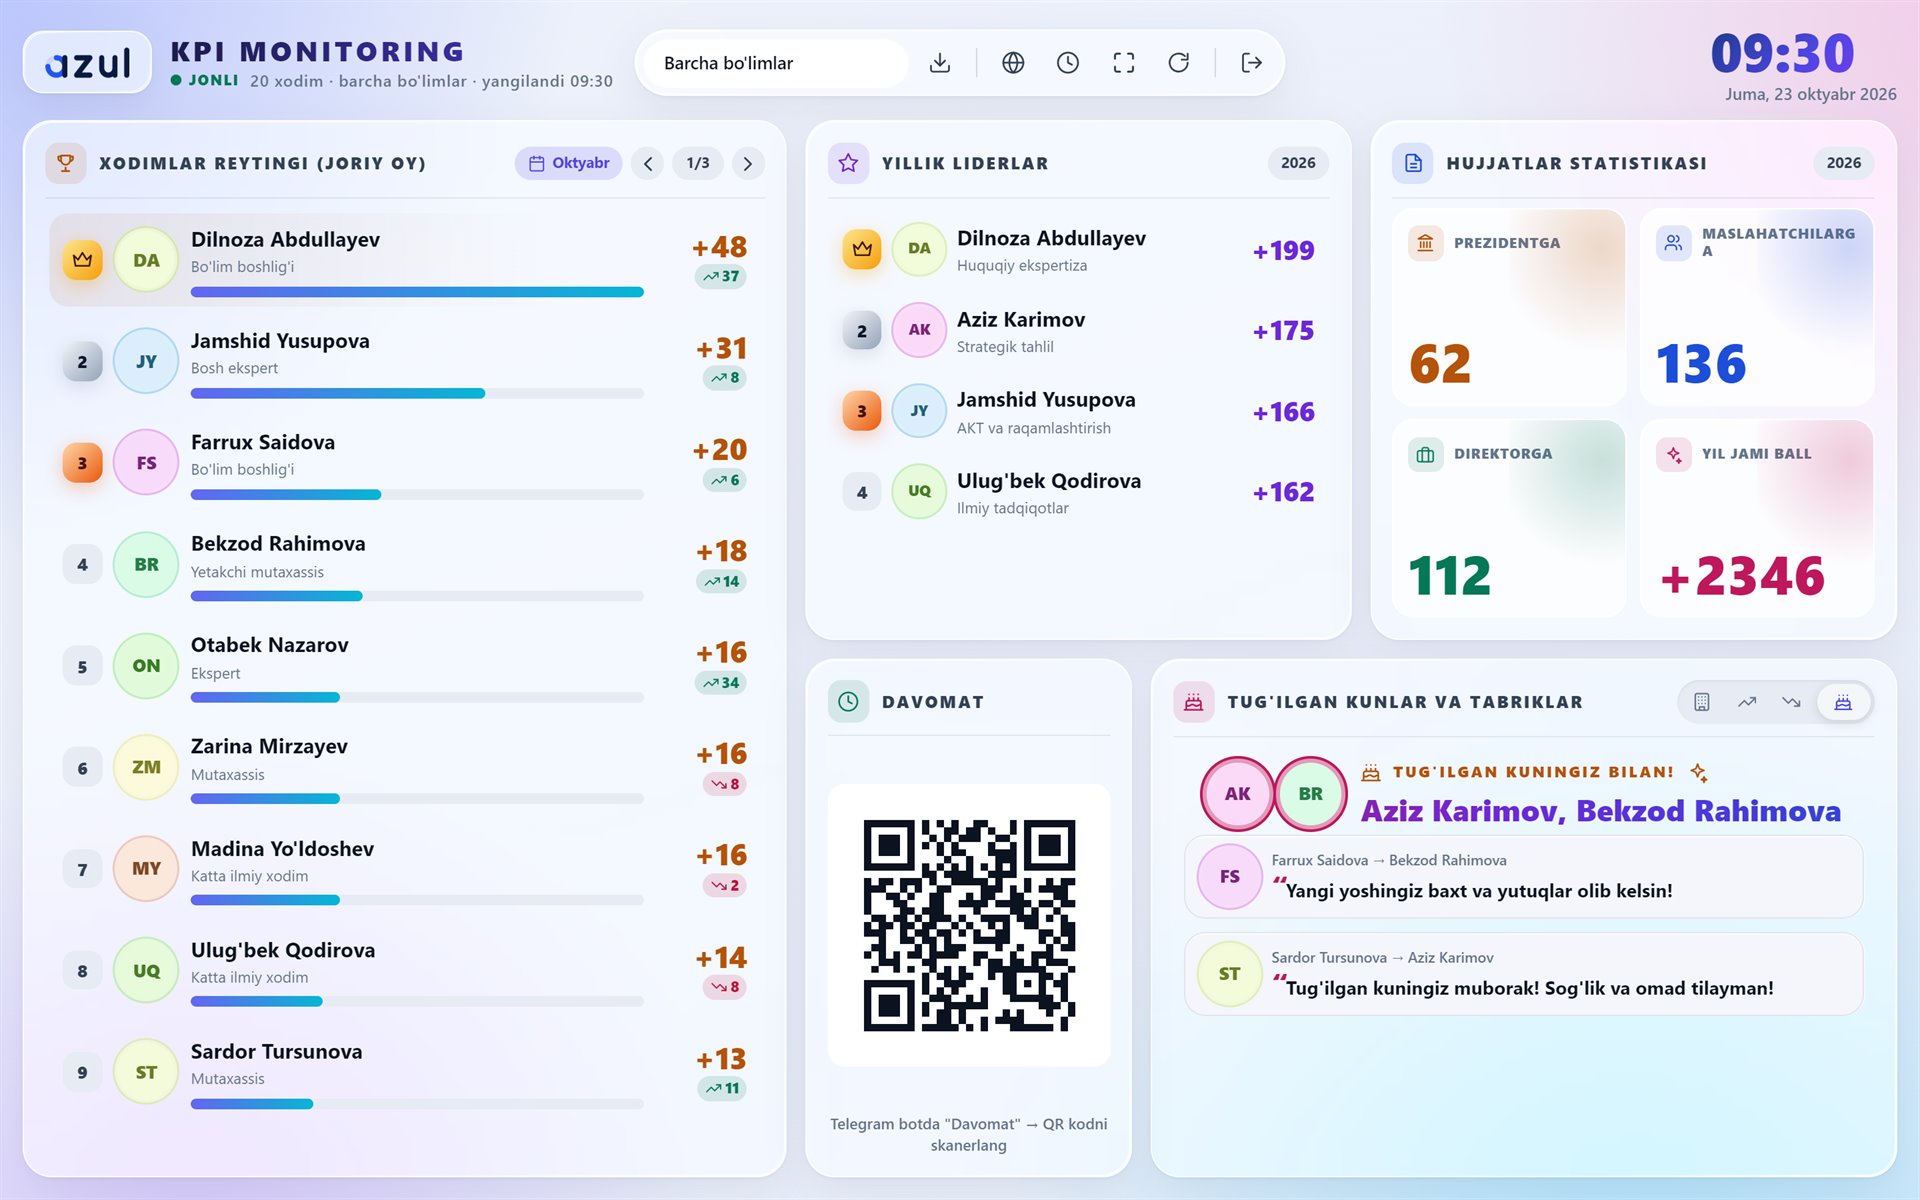
Task: Click Sardor Tursunova's greeting to Aziz Karimov
Action: click(x=1523, y=974)
